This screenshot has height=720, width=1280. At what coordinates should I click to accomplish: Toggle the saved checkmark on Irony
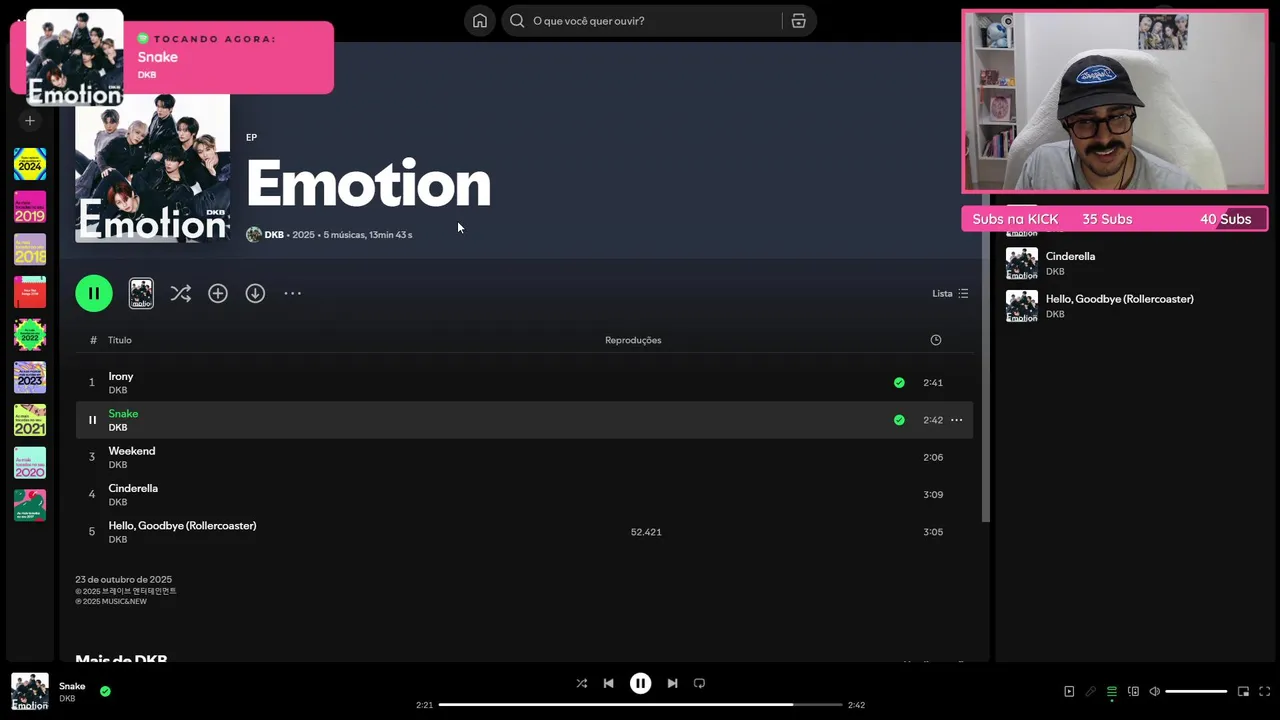point(899,382)
